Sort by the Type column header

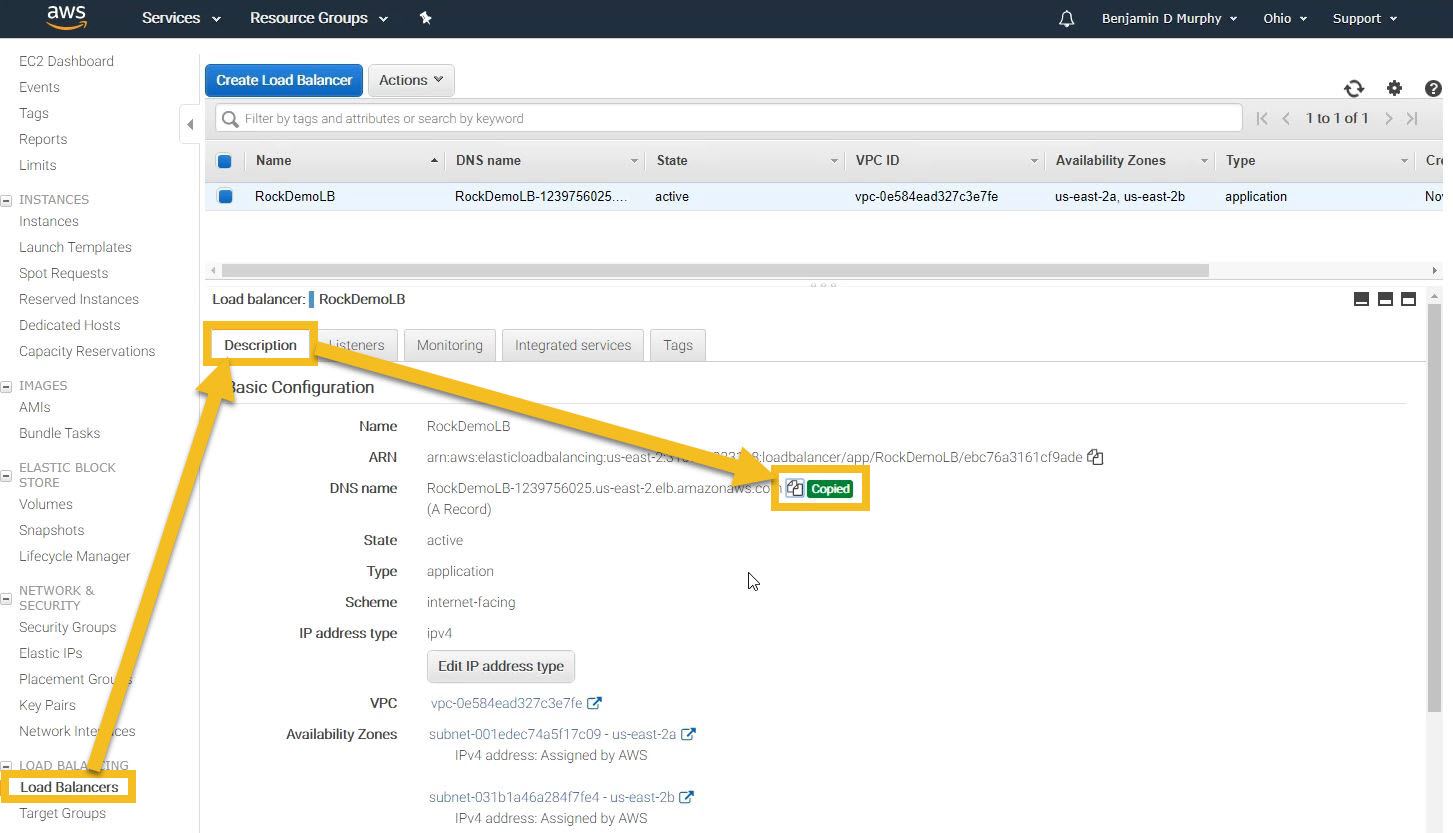tap(1240, 160)
